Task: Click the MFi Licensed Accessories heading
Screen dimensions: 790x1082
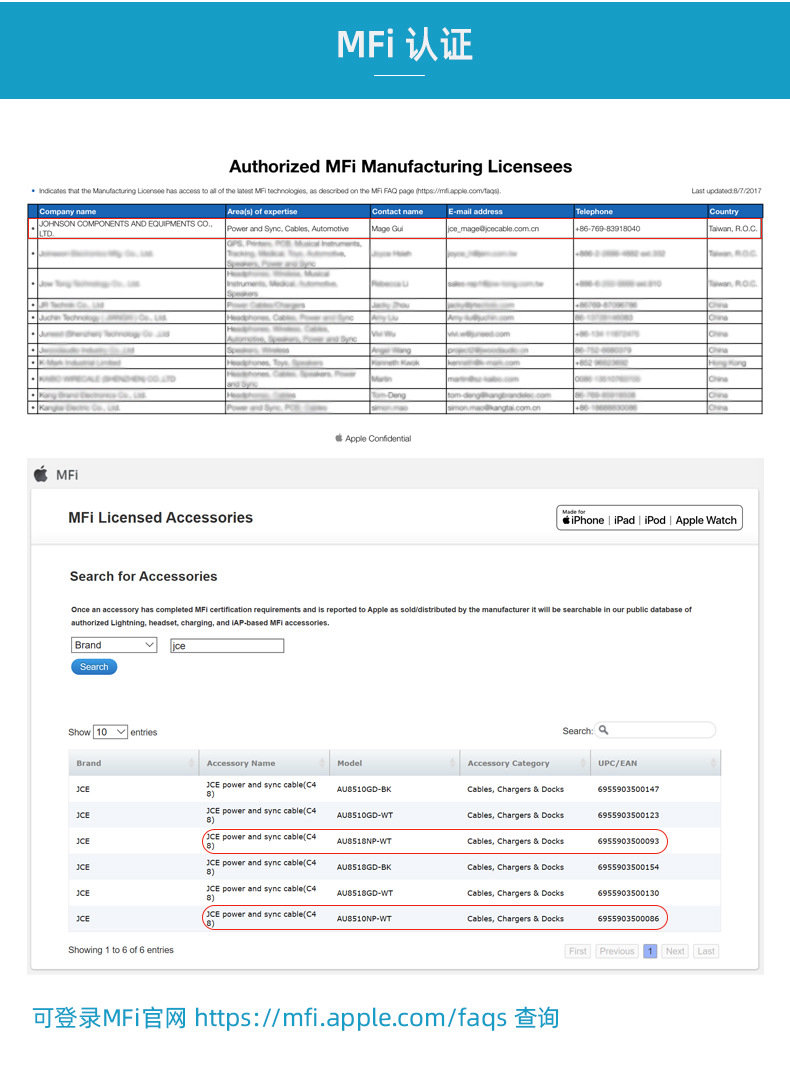Action: [161, 518]
